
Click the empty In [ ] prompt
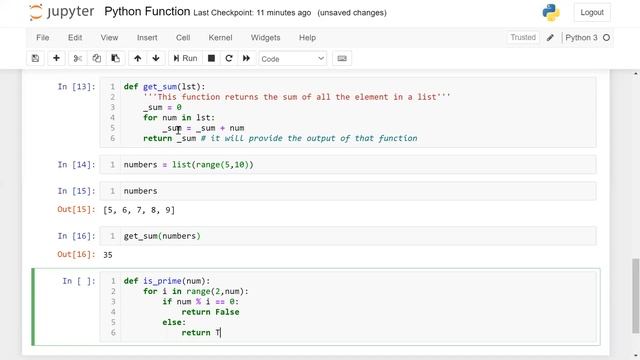pyautogui.click(x=79, y=281)
